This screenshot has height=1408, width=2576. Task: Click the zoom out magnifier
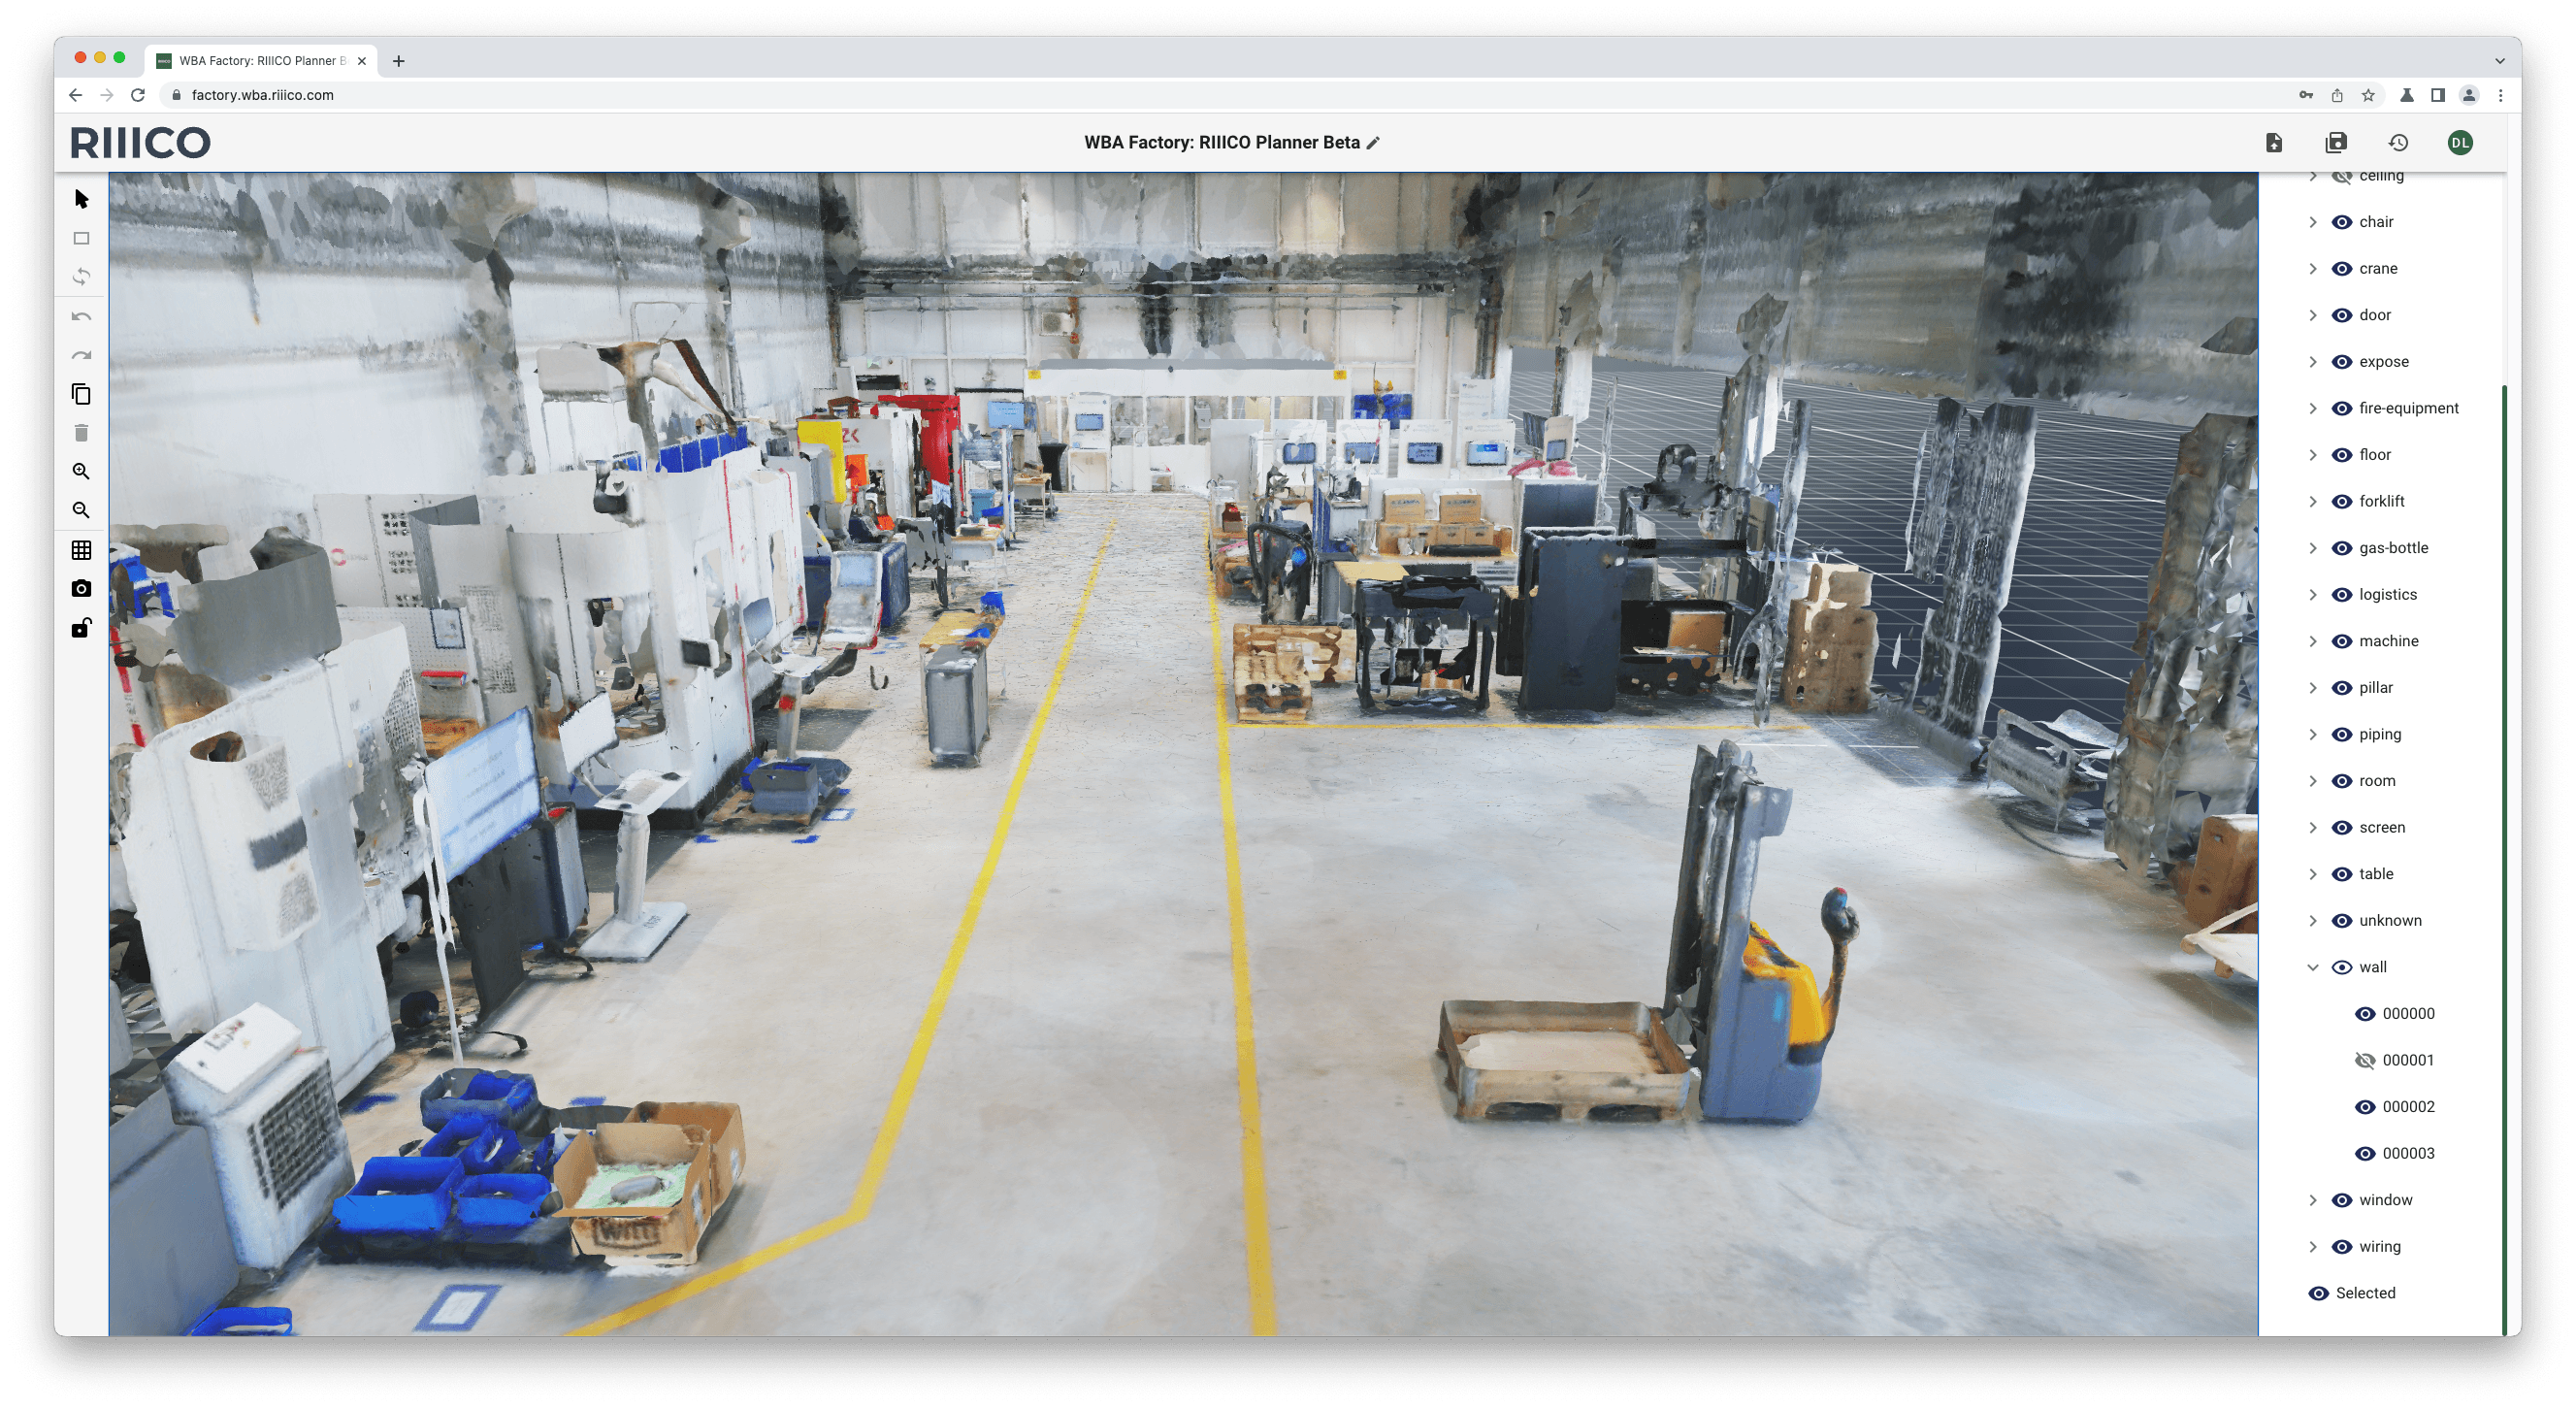click(x=81, y=510)
